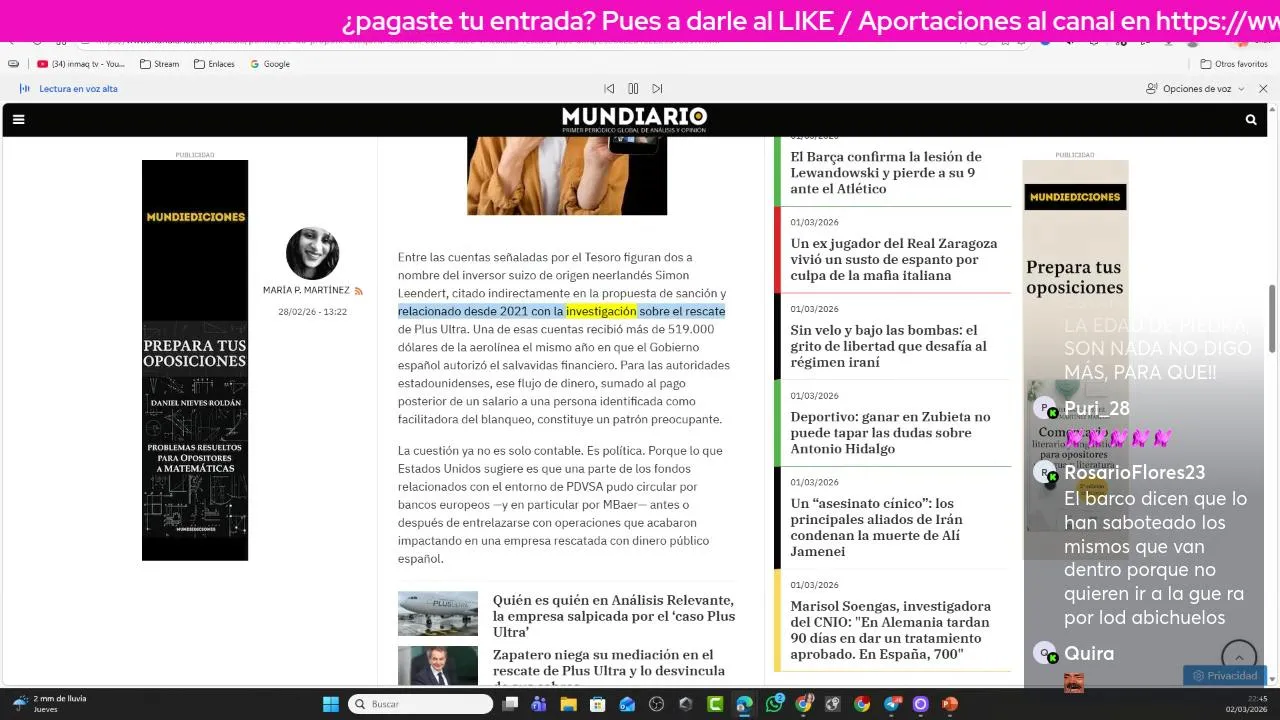The height and width of the screenshot is (720, 1280).
Task: Click the RSS icon beside author name
Action: click(358, 291)
